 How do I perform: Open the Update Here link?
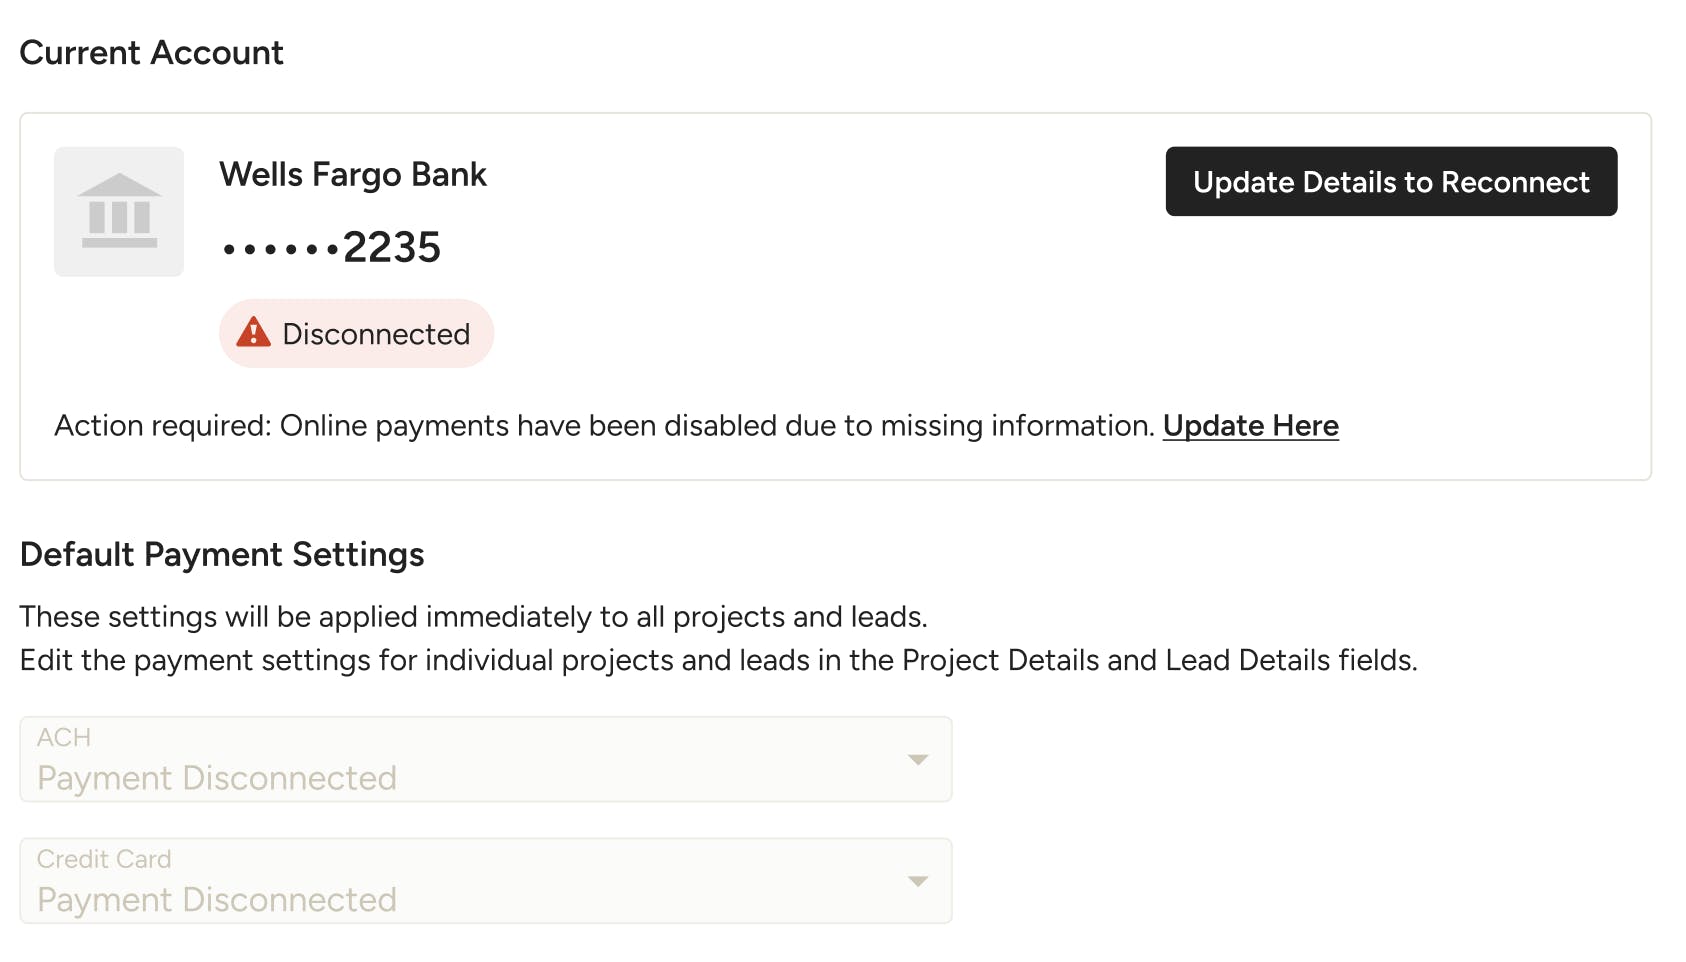click(1250, 425)
